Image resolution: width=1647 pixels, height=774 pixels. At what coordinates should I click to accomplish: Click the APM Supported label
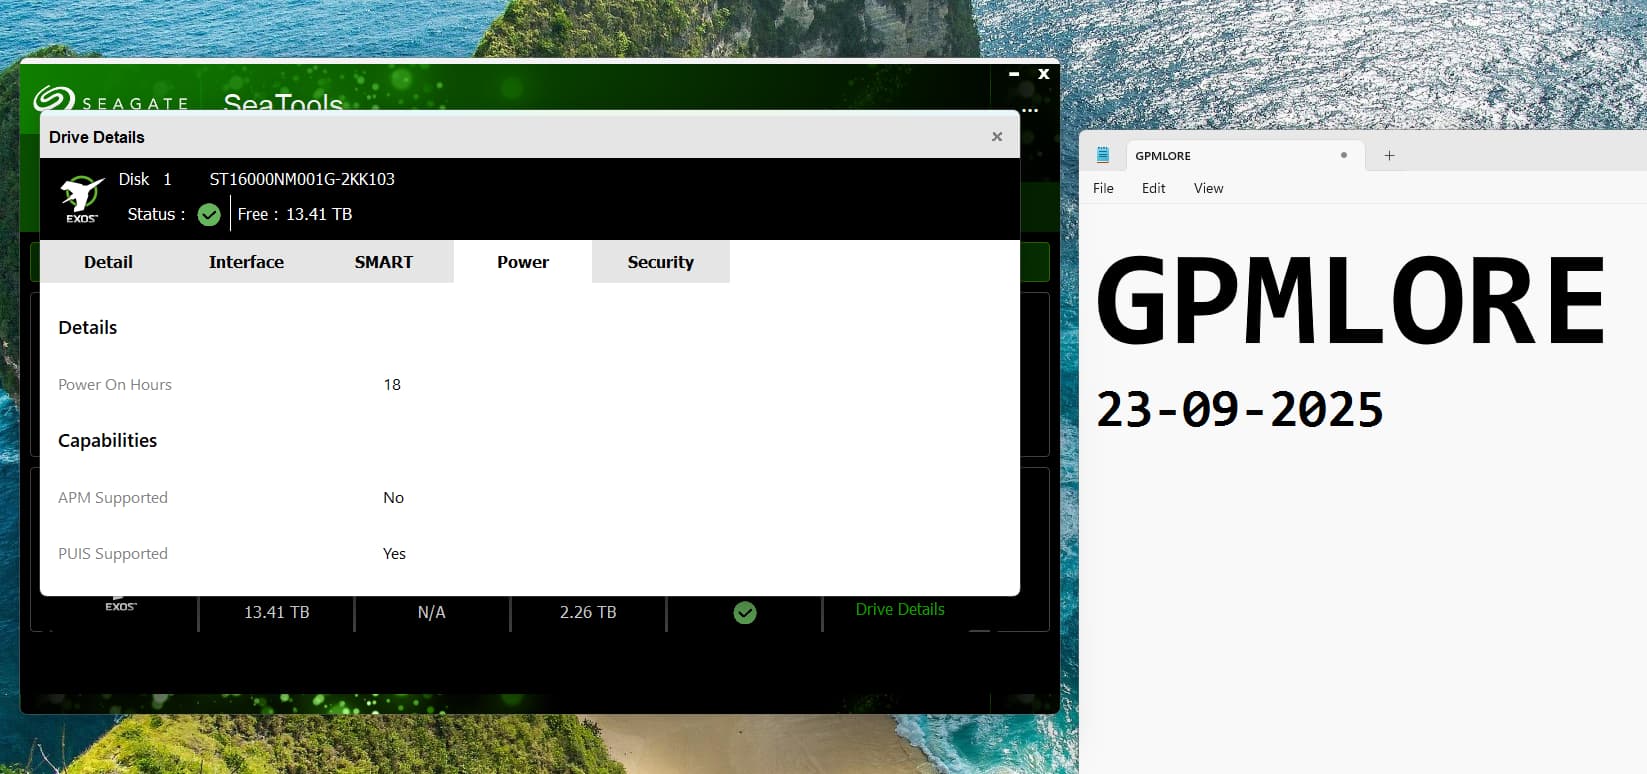click(113, 498)
